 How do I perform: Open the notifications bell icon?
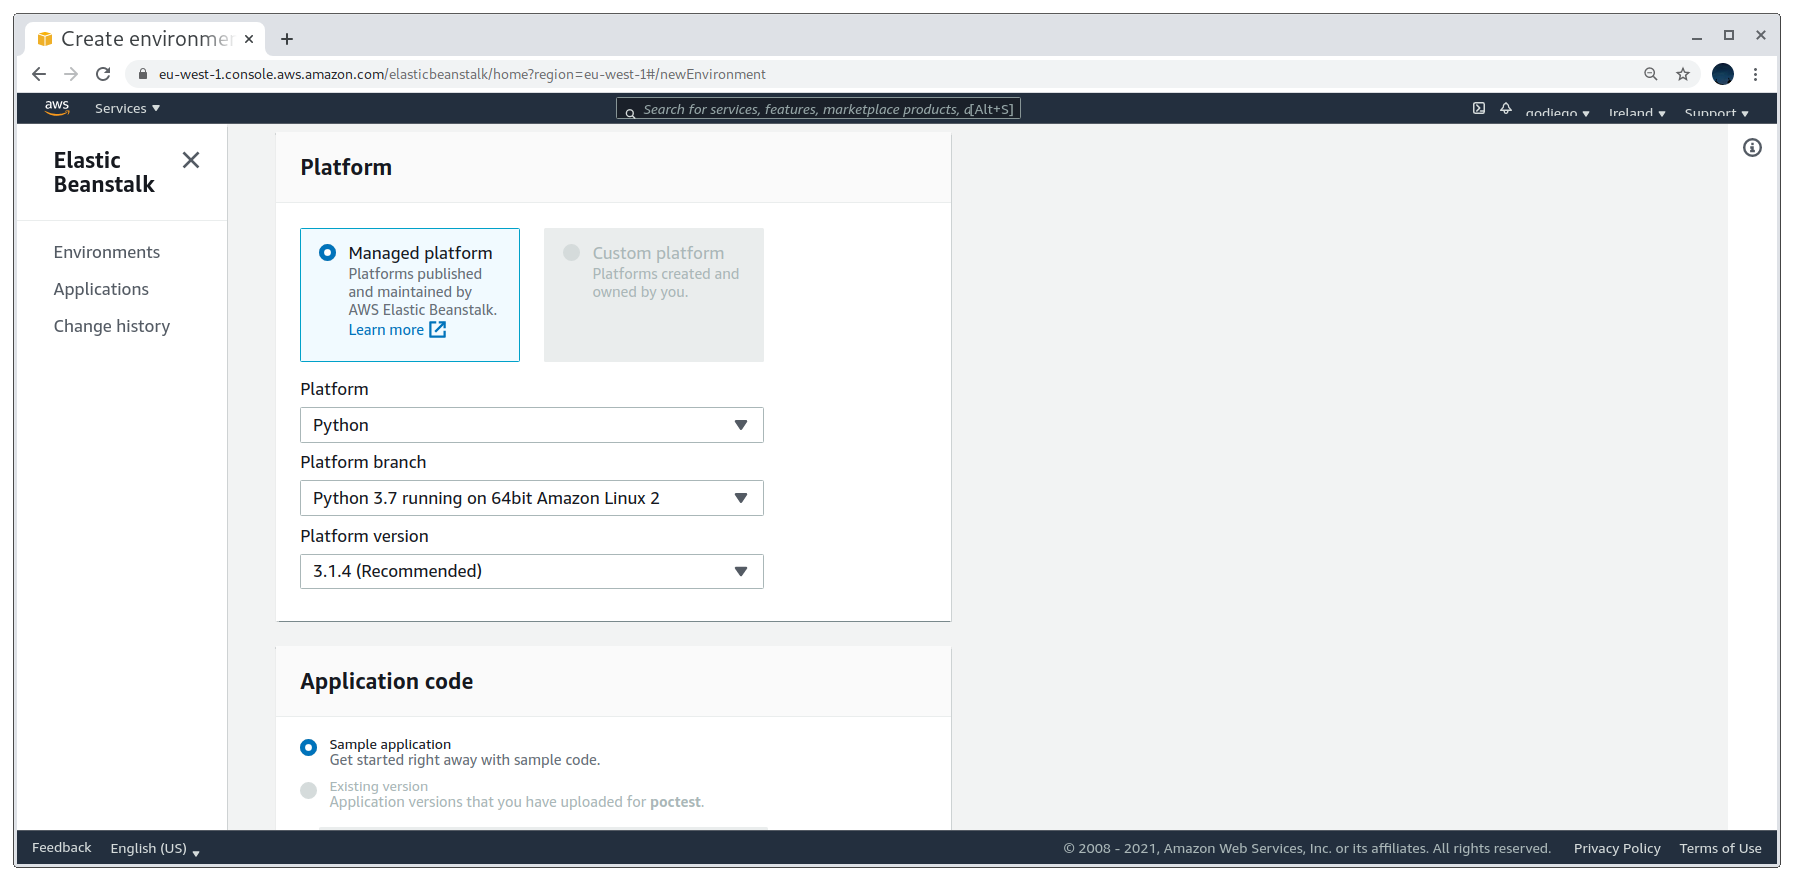[1506, 108]
